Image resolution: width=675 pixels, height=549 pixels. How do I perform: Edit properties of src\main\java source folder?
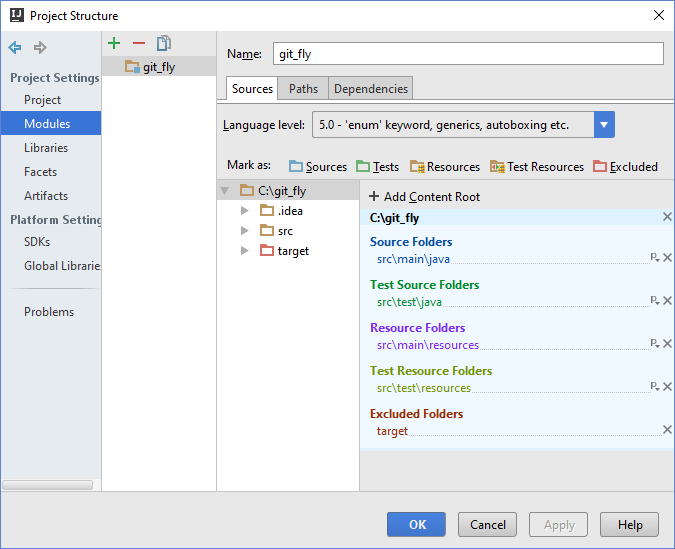(655, 258)
